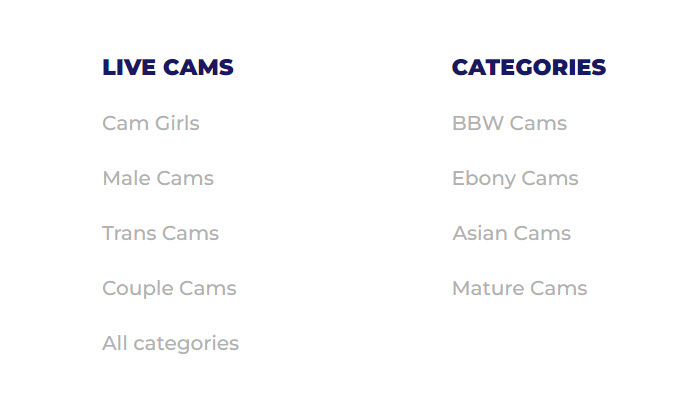This screenshot has width=696, height=410.
Task: Select the footer link labeled Trans Cams
Action: coord(161,233)
